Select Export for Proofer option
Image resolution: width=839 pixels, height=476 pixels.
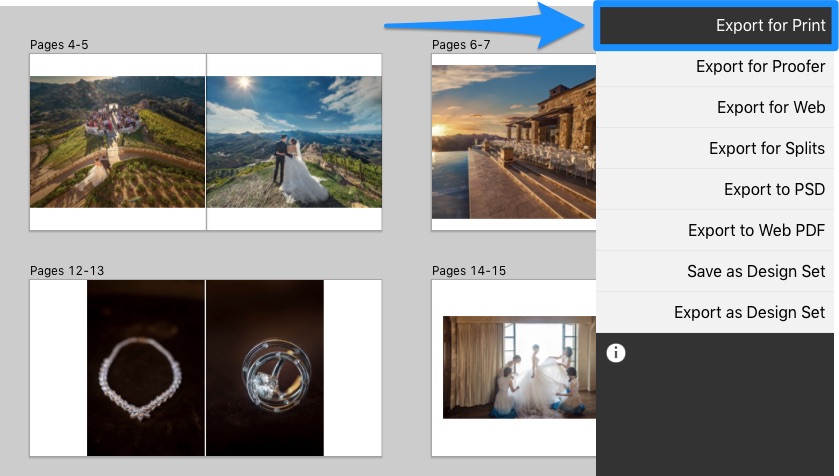point(715,66)
